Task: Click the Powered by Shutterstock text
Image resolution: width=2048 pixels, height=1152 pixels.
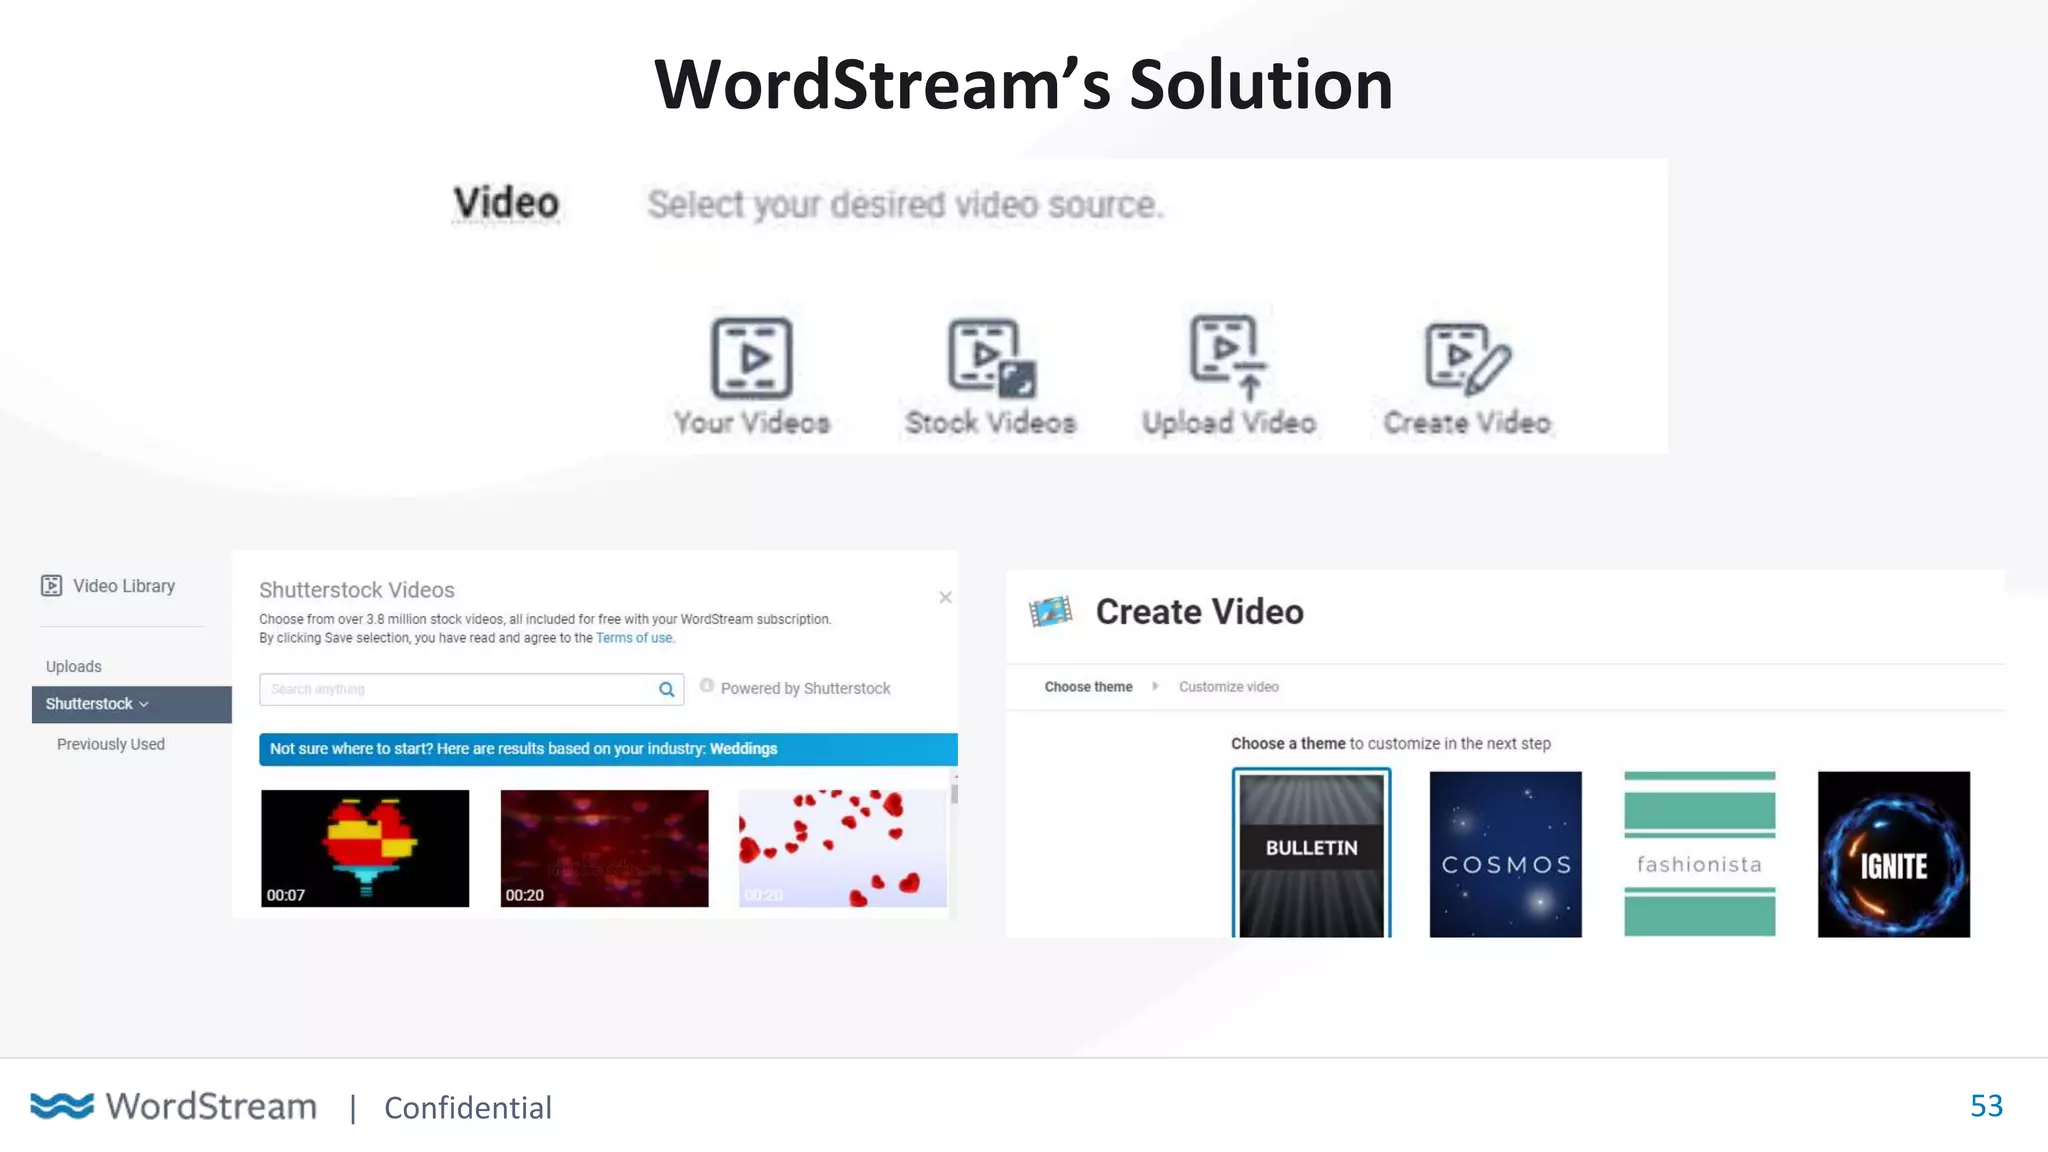Action: pyautogui.click(x=805, y=688)
